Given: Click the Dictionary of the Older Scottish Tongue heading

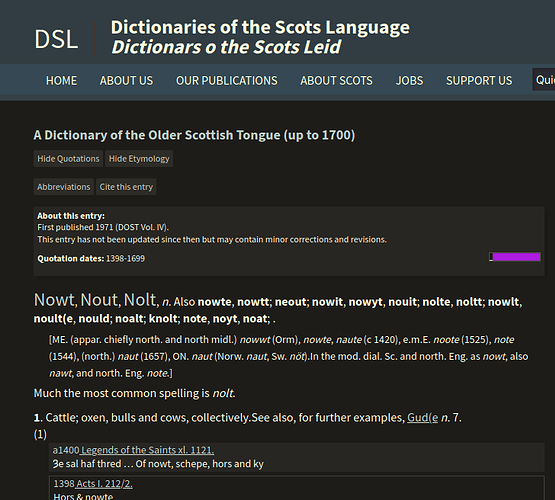Looking at the screenshot, I should point(194,135).
